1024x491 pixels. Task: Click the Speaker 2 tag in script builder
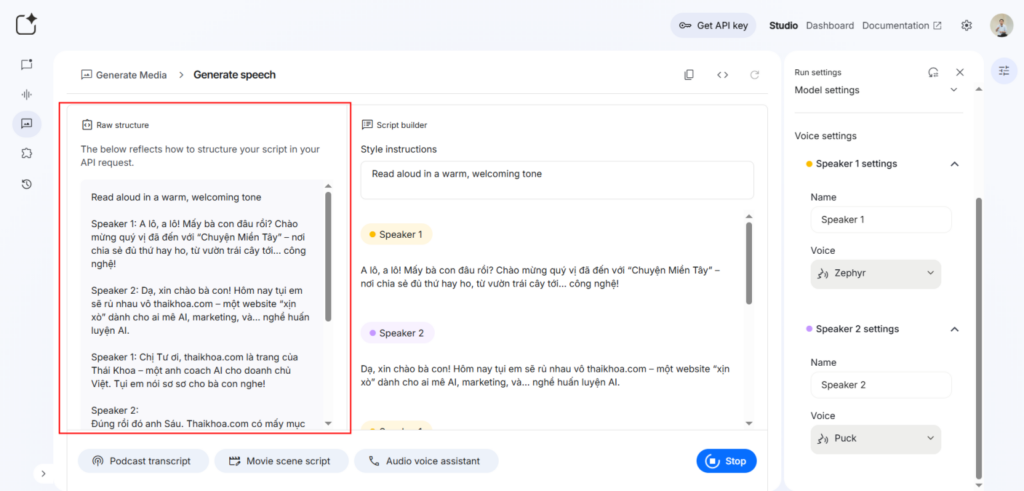click(397, 333)
